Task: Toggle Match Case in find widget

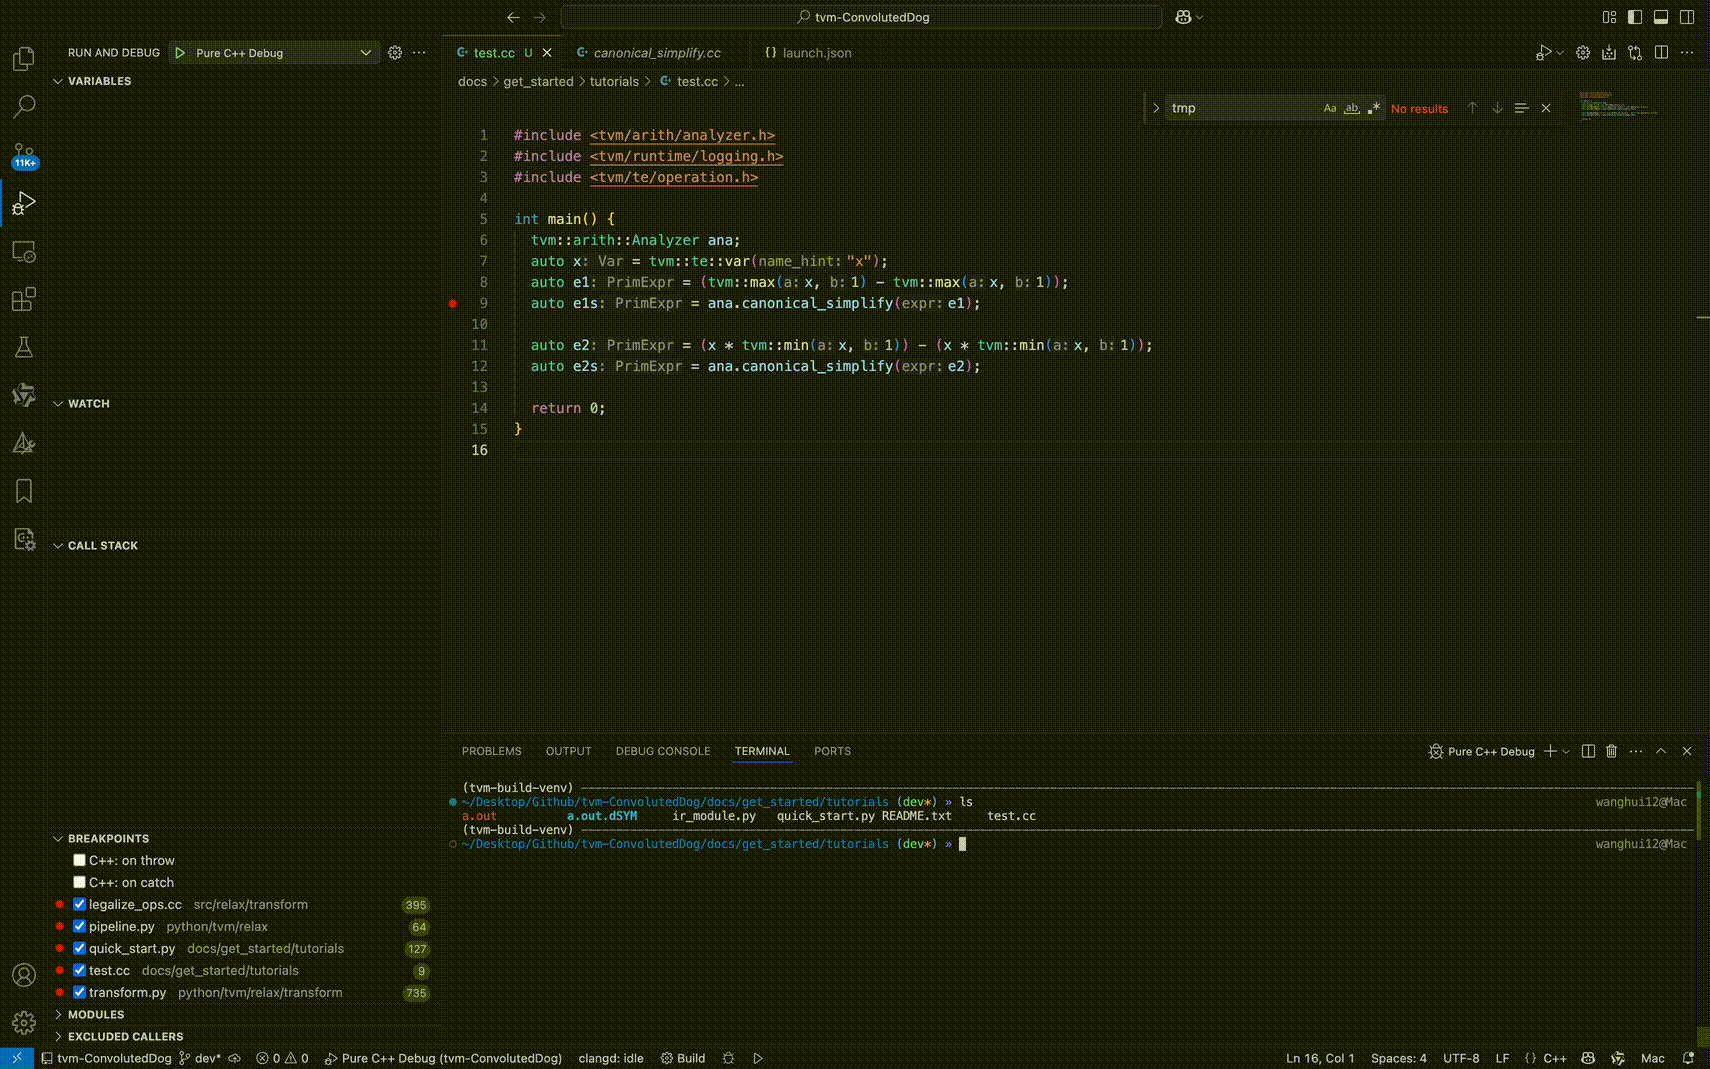Action: 1329,108
